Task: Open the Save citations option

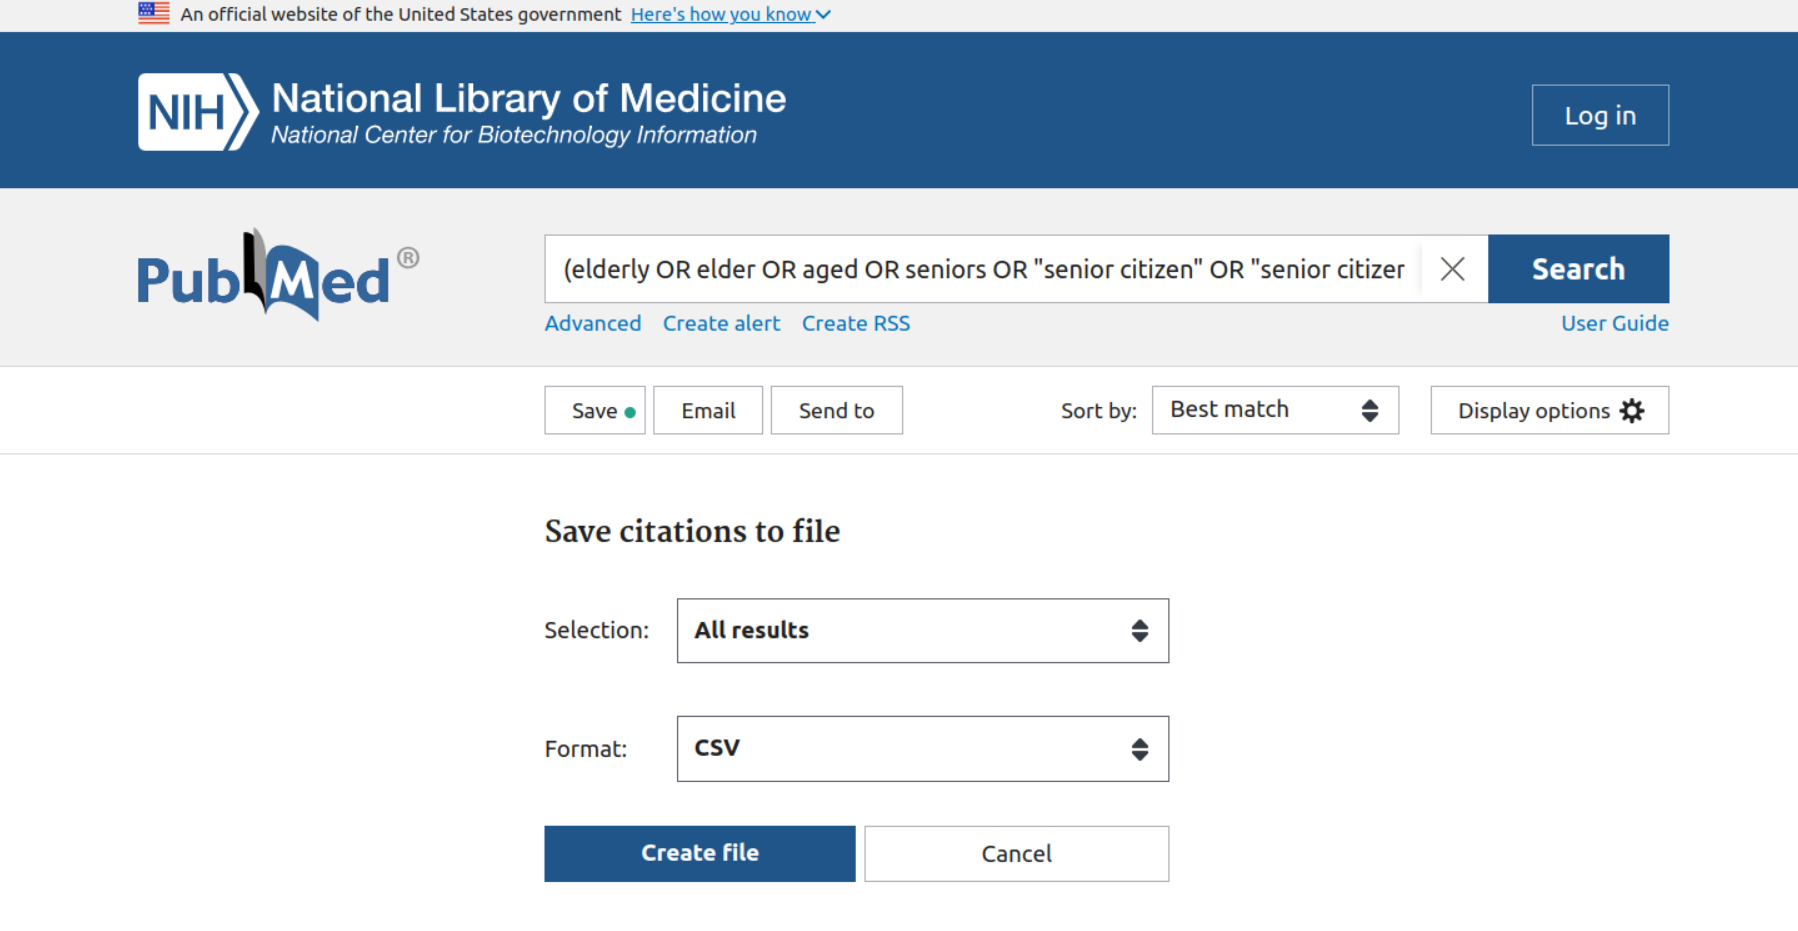Action: pos(595,411)
